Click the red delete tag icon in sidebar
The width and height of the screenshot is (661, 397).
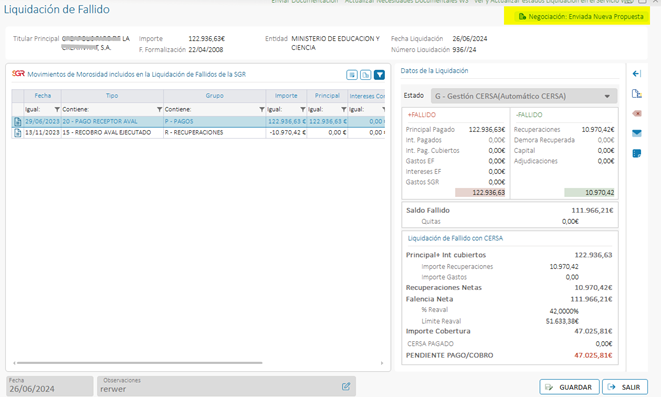pos(637,113)
